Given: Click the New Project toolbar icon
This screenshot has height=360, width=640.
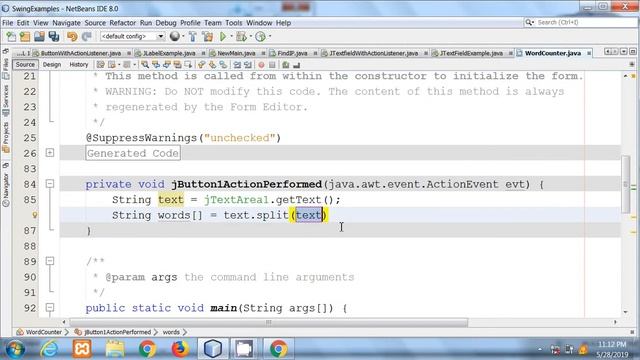Looking at the screenshot, I should (25, 37).
